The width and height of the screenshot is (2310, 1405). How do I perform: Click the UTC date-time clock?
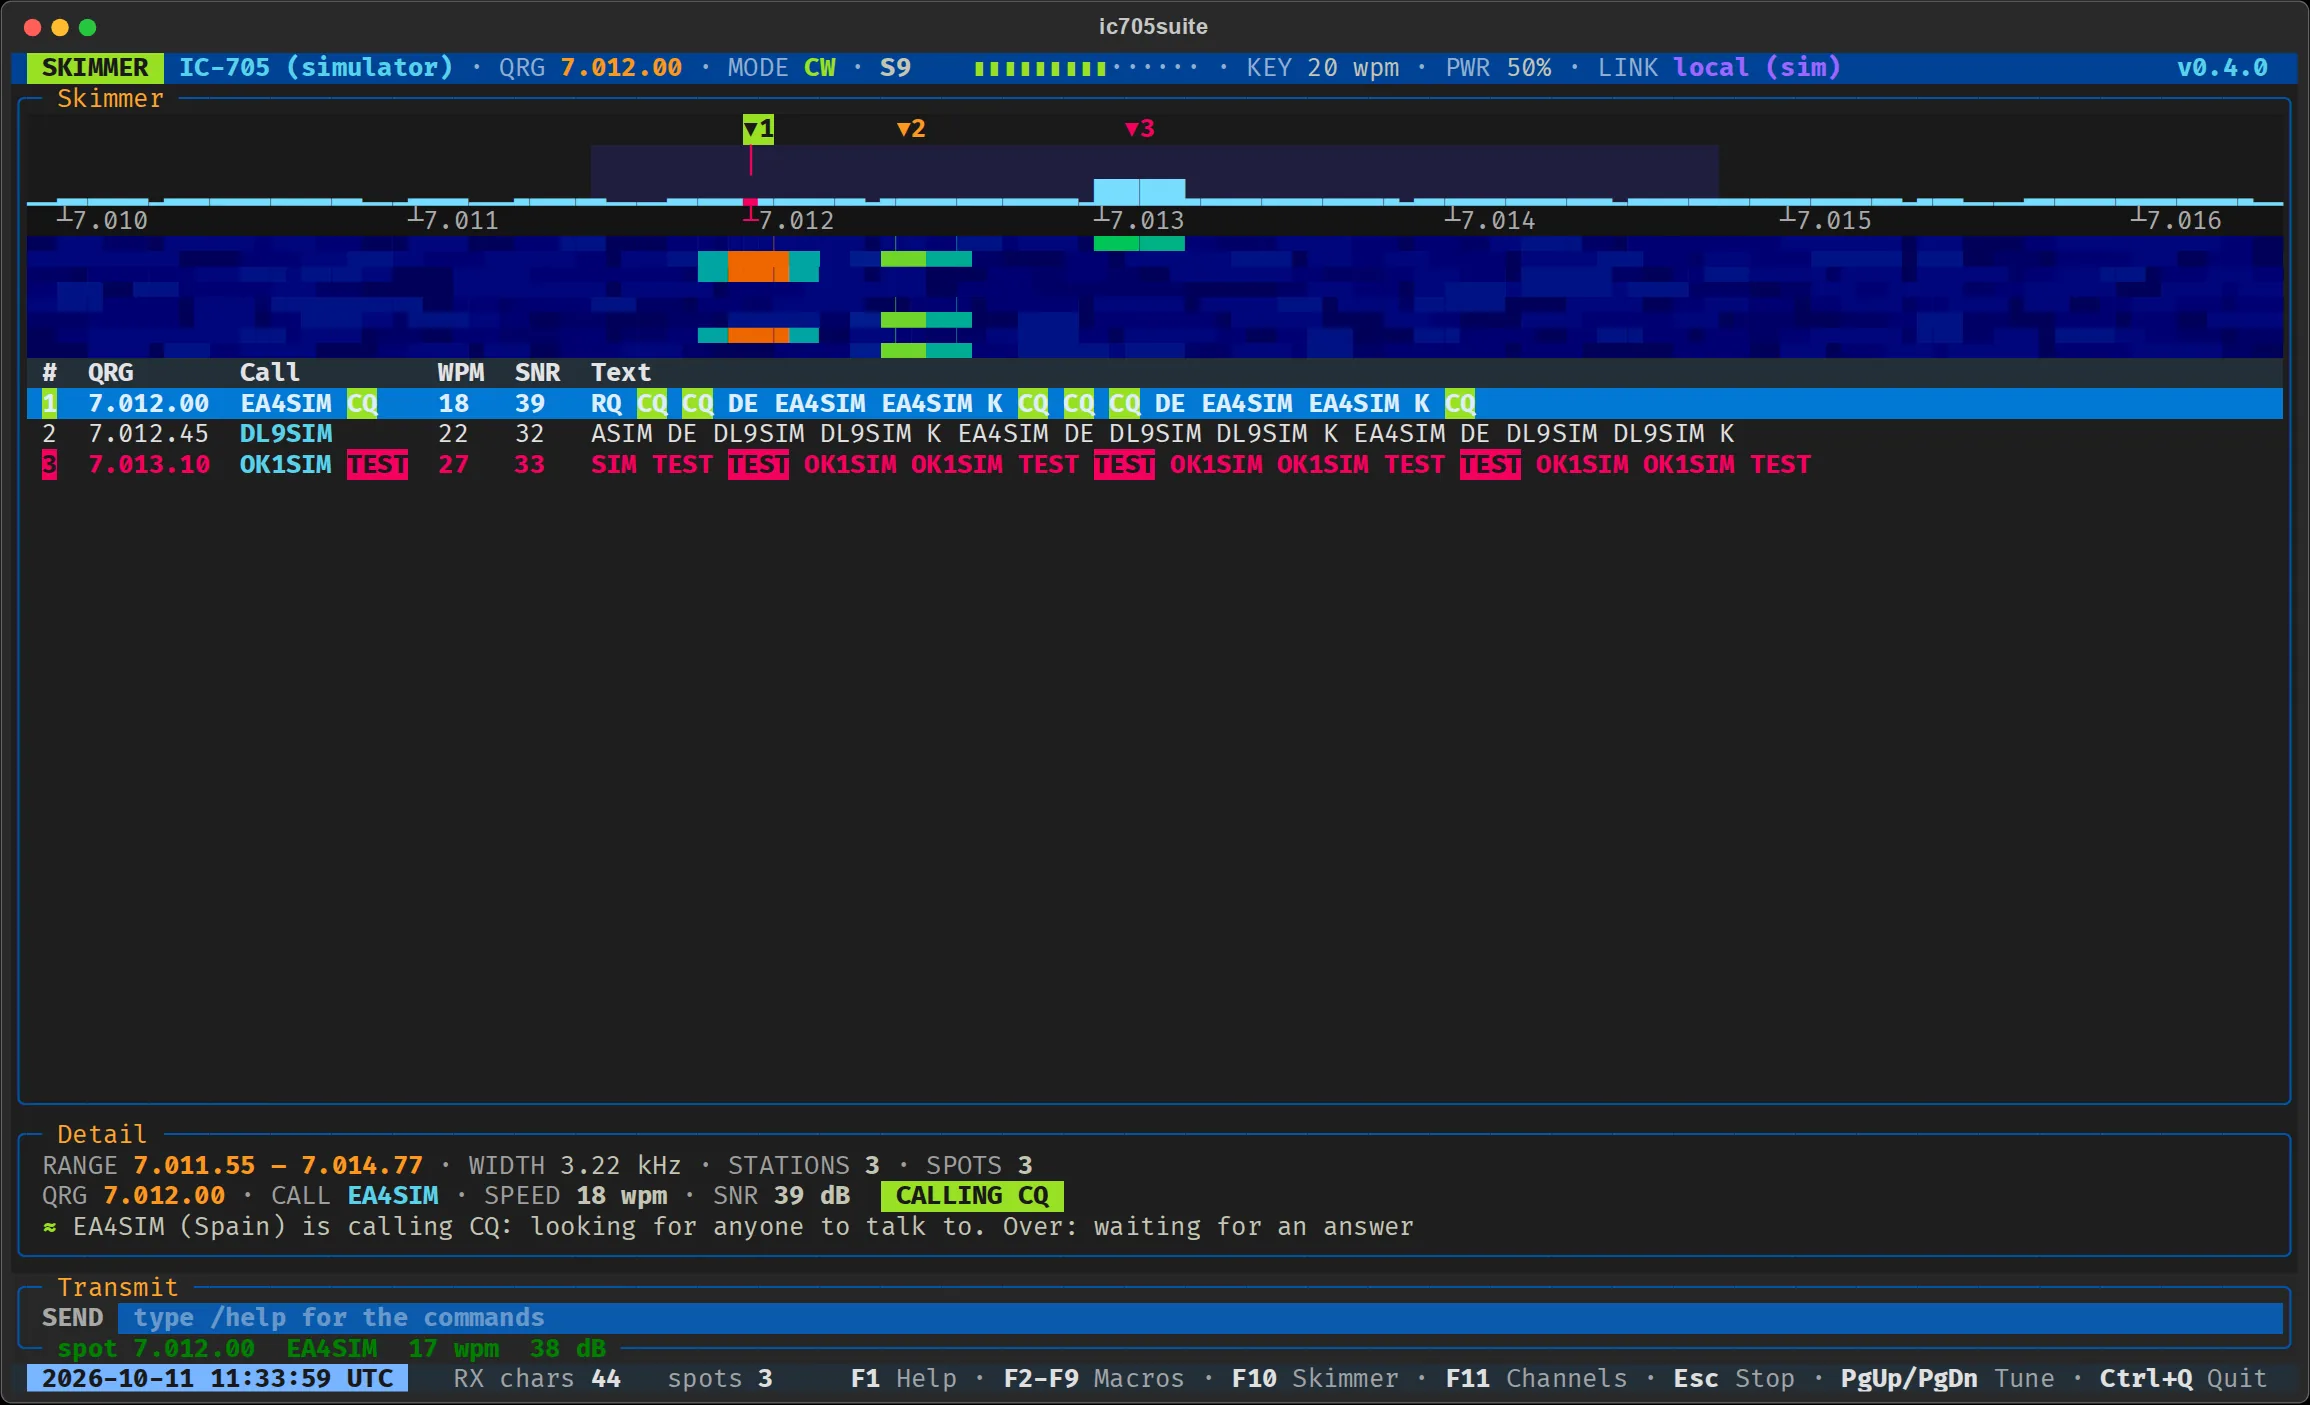pyautogui.click(x=217, y=1378)
